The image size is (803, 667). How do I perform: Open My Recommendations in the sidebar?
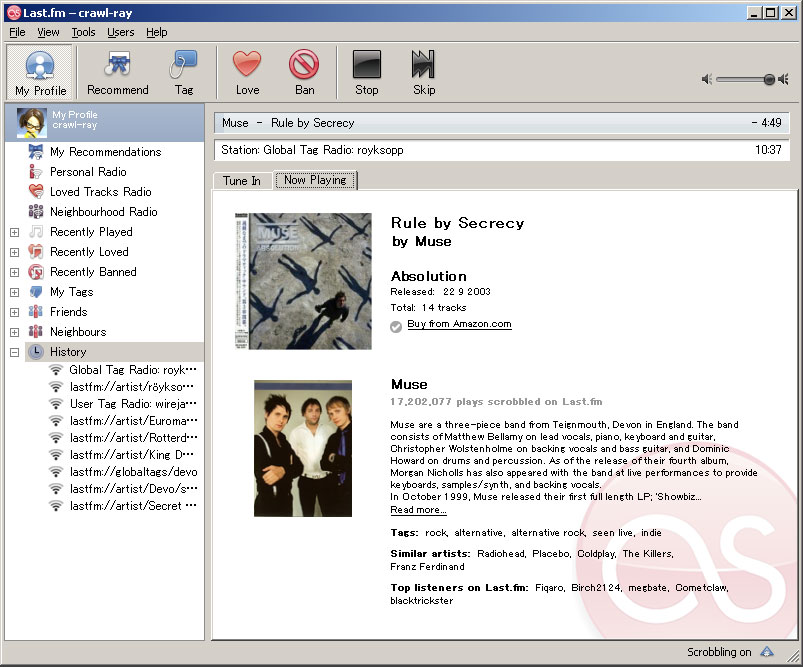[105, 152]
